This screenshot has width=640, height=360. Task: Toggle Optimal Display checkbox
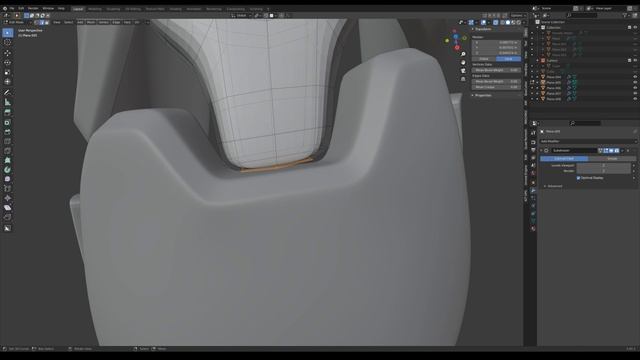pos(578,178)
